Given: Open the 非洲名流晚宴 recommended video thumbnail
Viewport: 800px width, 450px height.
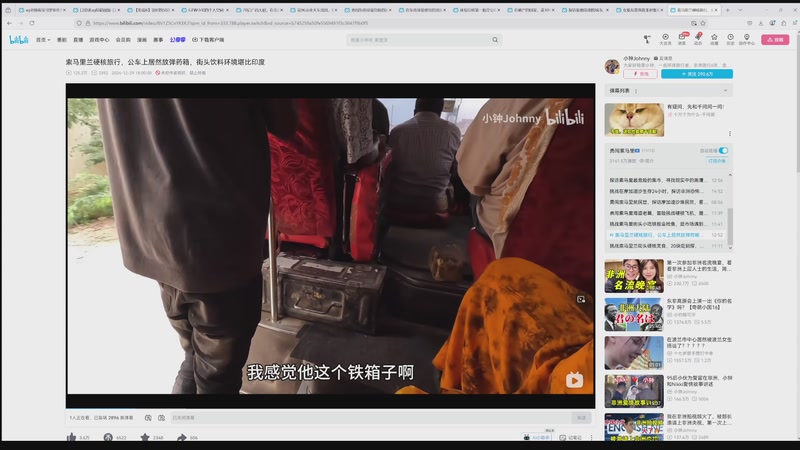Looking at the screenshot, I should [x=634, y=276].
